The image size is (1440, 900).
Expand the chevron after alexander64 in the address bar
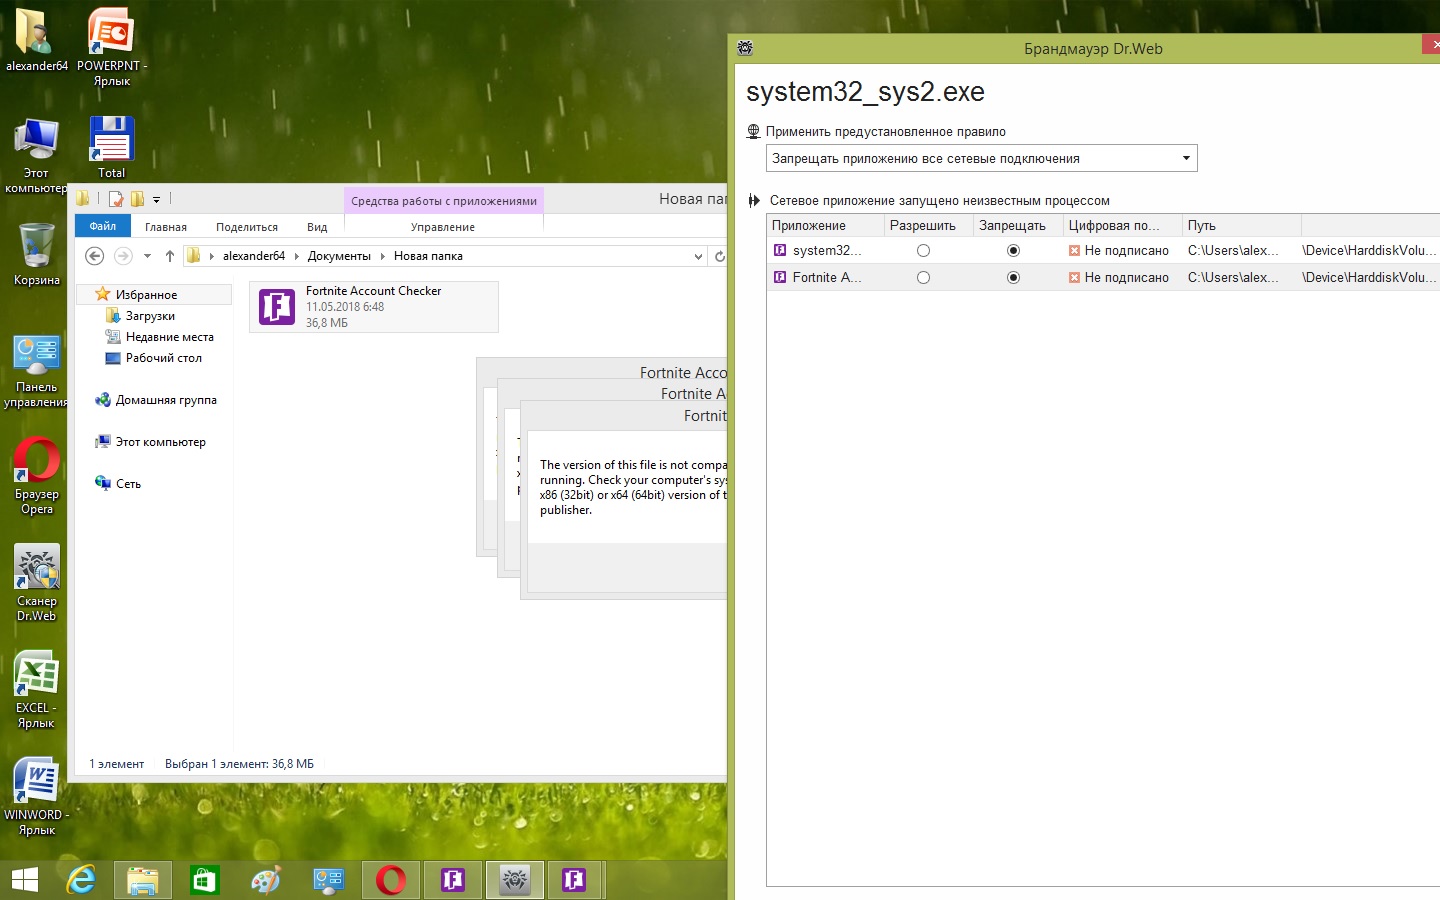coord(297,256)
